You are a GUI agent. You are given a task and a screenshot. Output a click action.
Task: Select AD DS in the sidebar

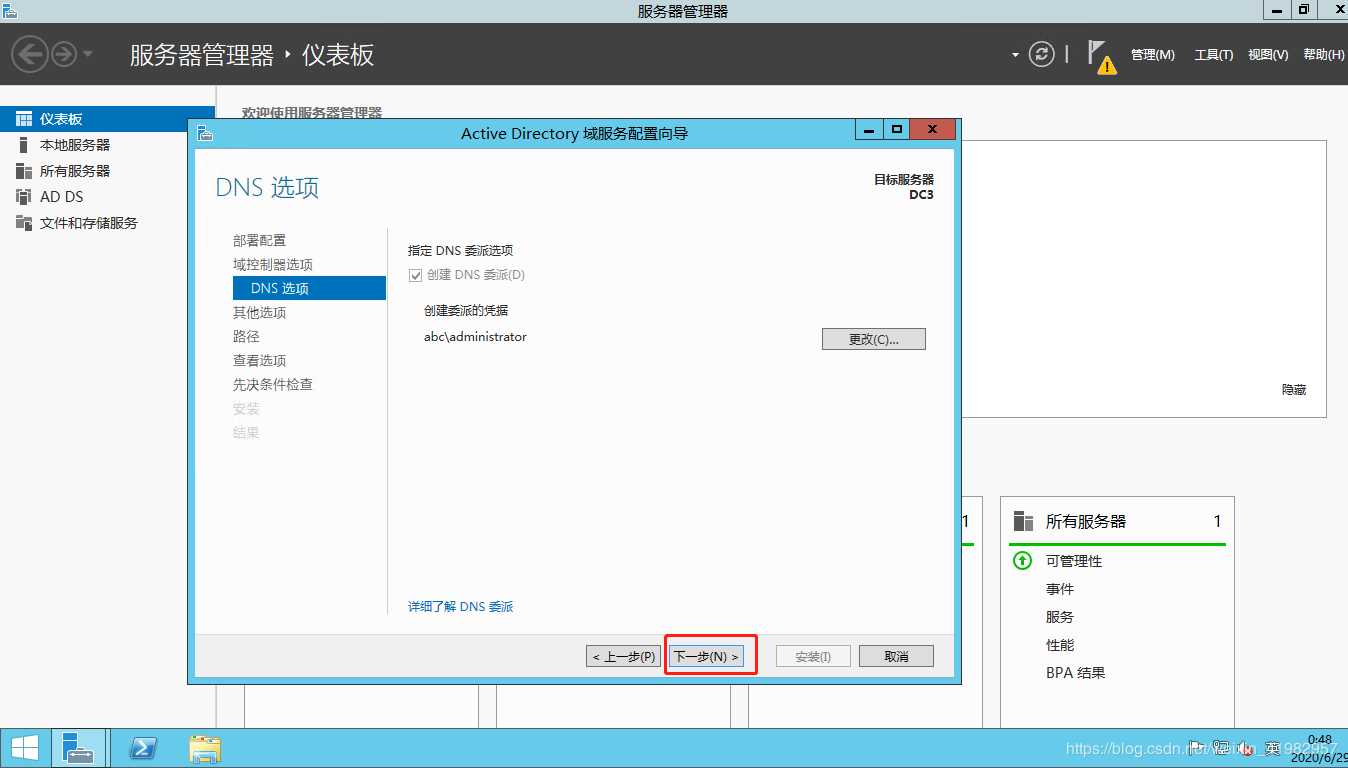[x=107, y=197]
